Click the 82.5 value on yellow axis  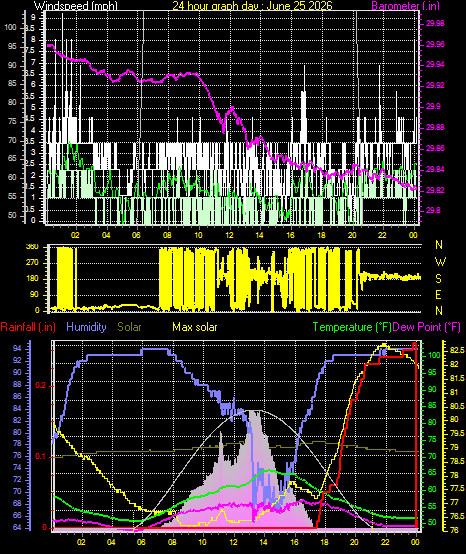457,350
